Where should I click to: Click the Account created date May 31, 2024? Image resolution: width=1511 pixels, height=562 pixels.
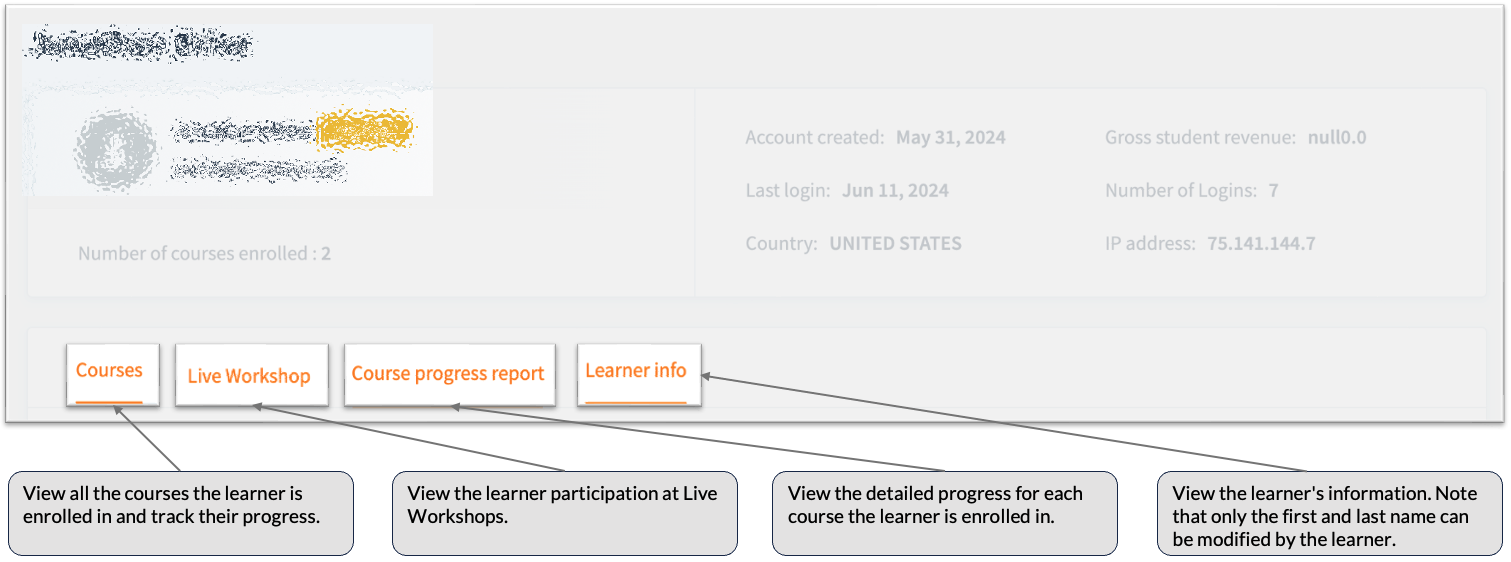(x=950, y=138)
